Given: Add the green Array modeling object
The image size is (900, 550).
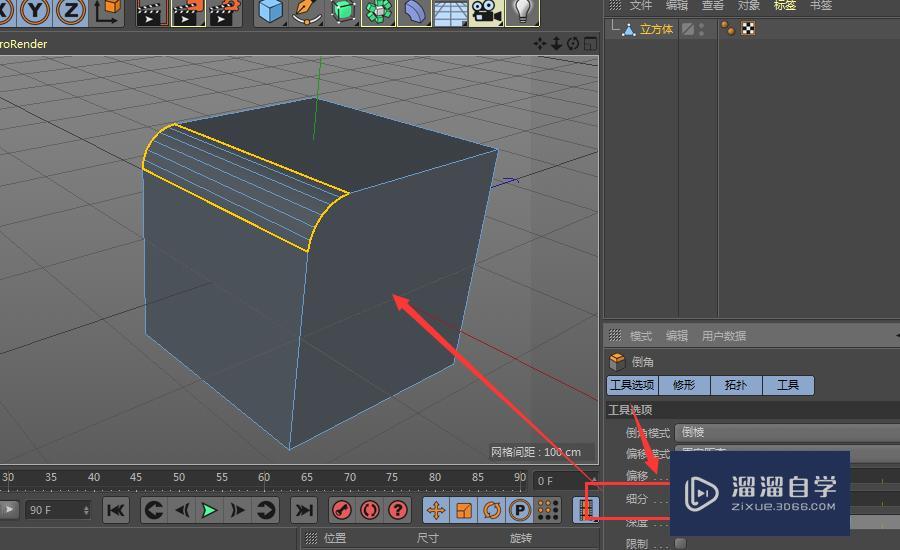Looking at the screenshot, I should pyautogui.click(x=378, y=11).
